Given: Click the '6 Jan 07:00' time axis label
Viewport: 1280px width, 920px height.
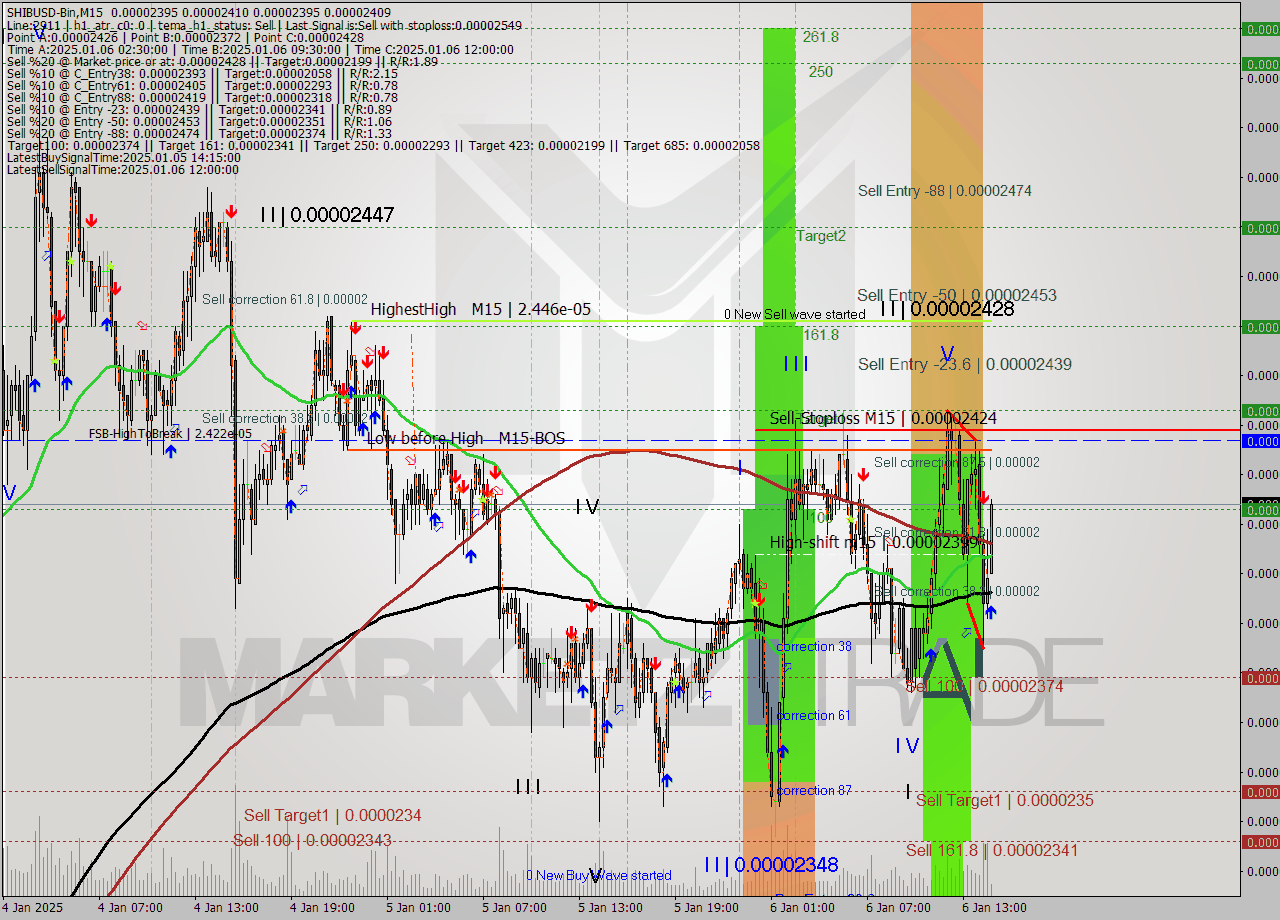Looking at the screenshot, I should point(898,908).
